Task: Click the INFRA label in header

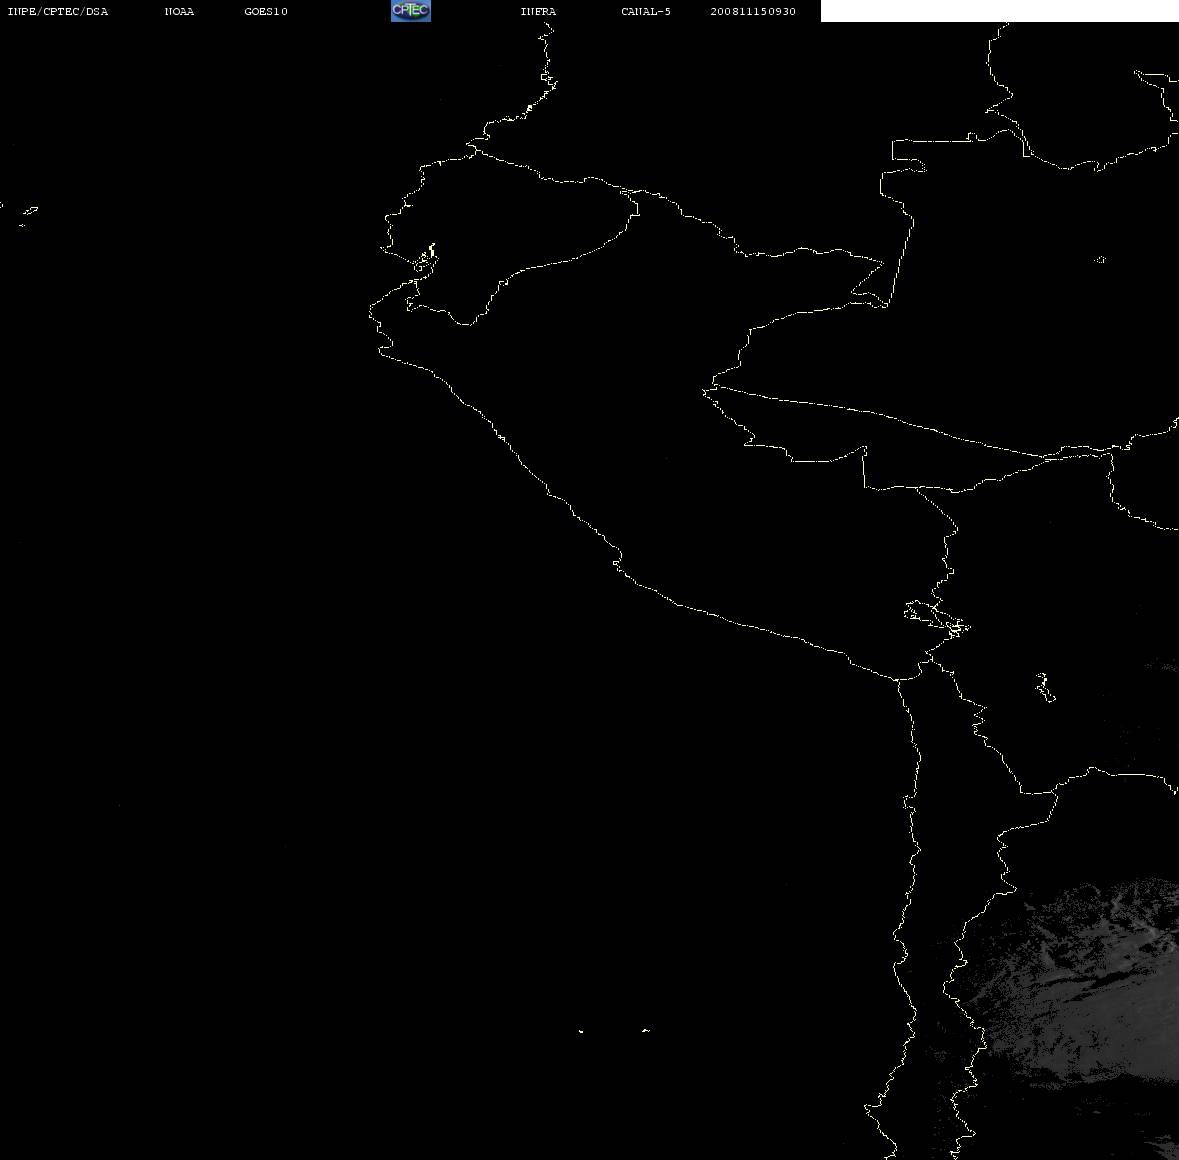Action: (538, 11)
